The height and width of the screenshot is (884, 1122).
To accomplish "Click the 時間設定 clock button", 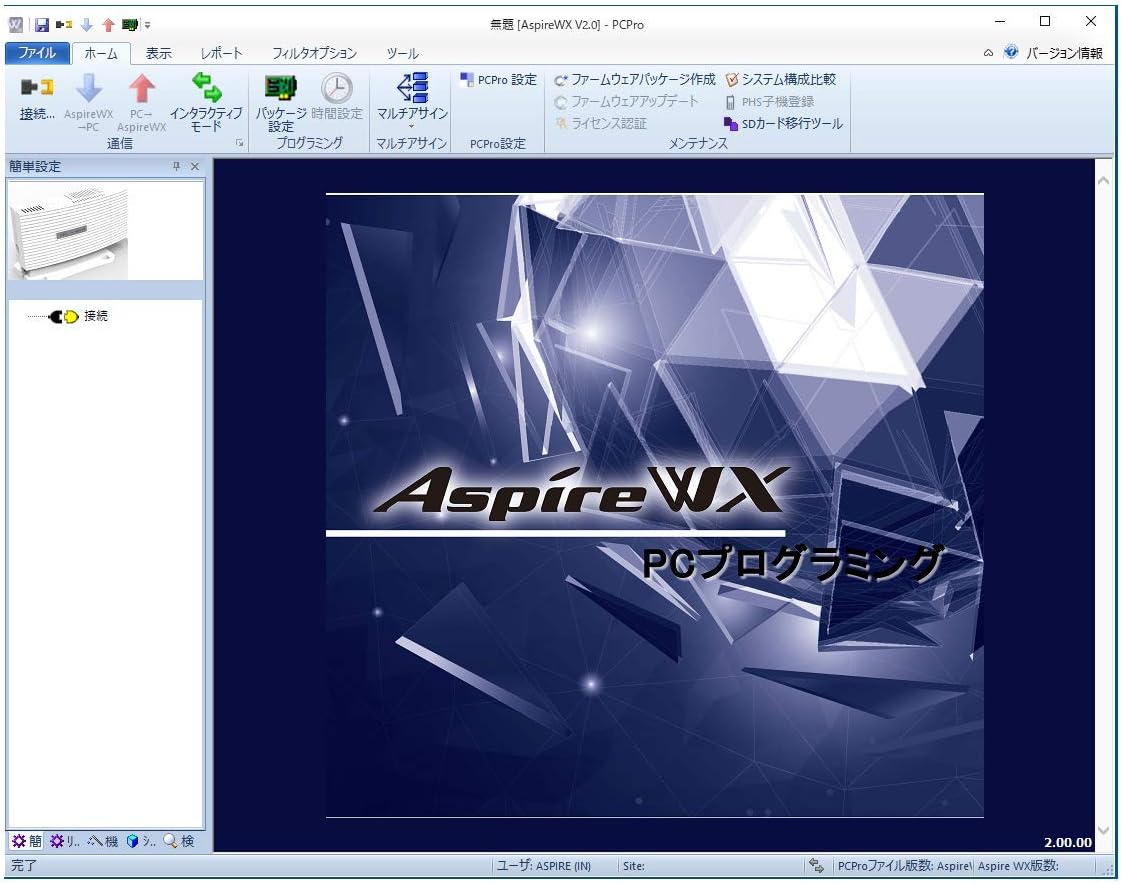I will (x=337, y=97).
